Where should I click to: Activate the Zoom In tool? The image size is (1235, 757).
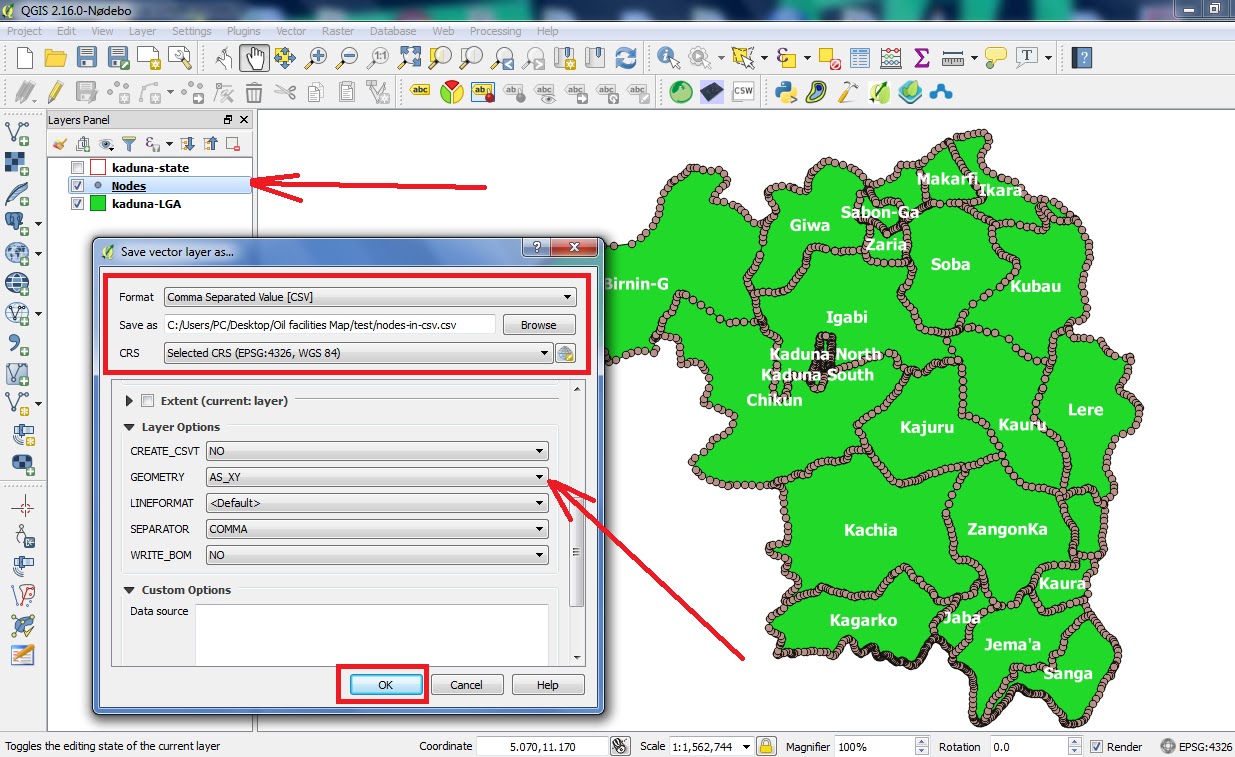coord(315,58)
